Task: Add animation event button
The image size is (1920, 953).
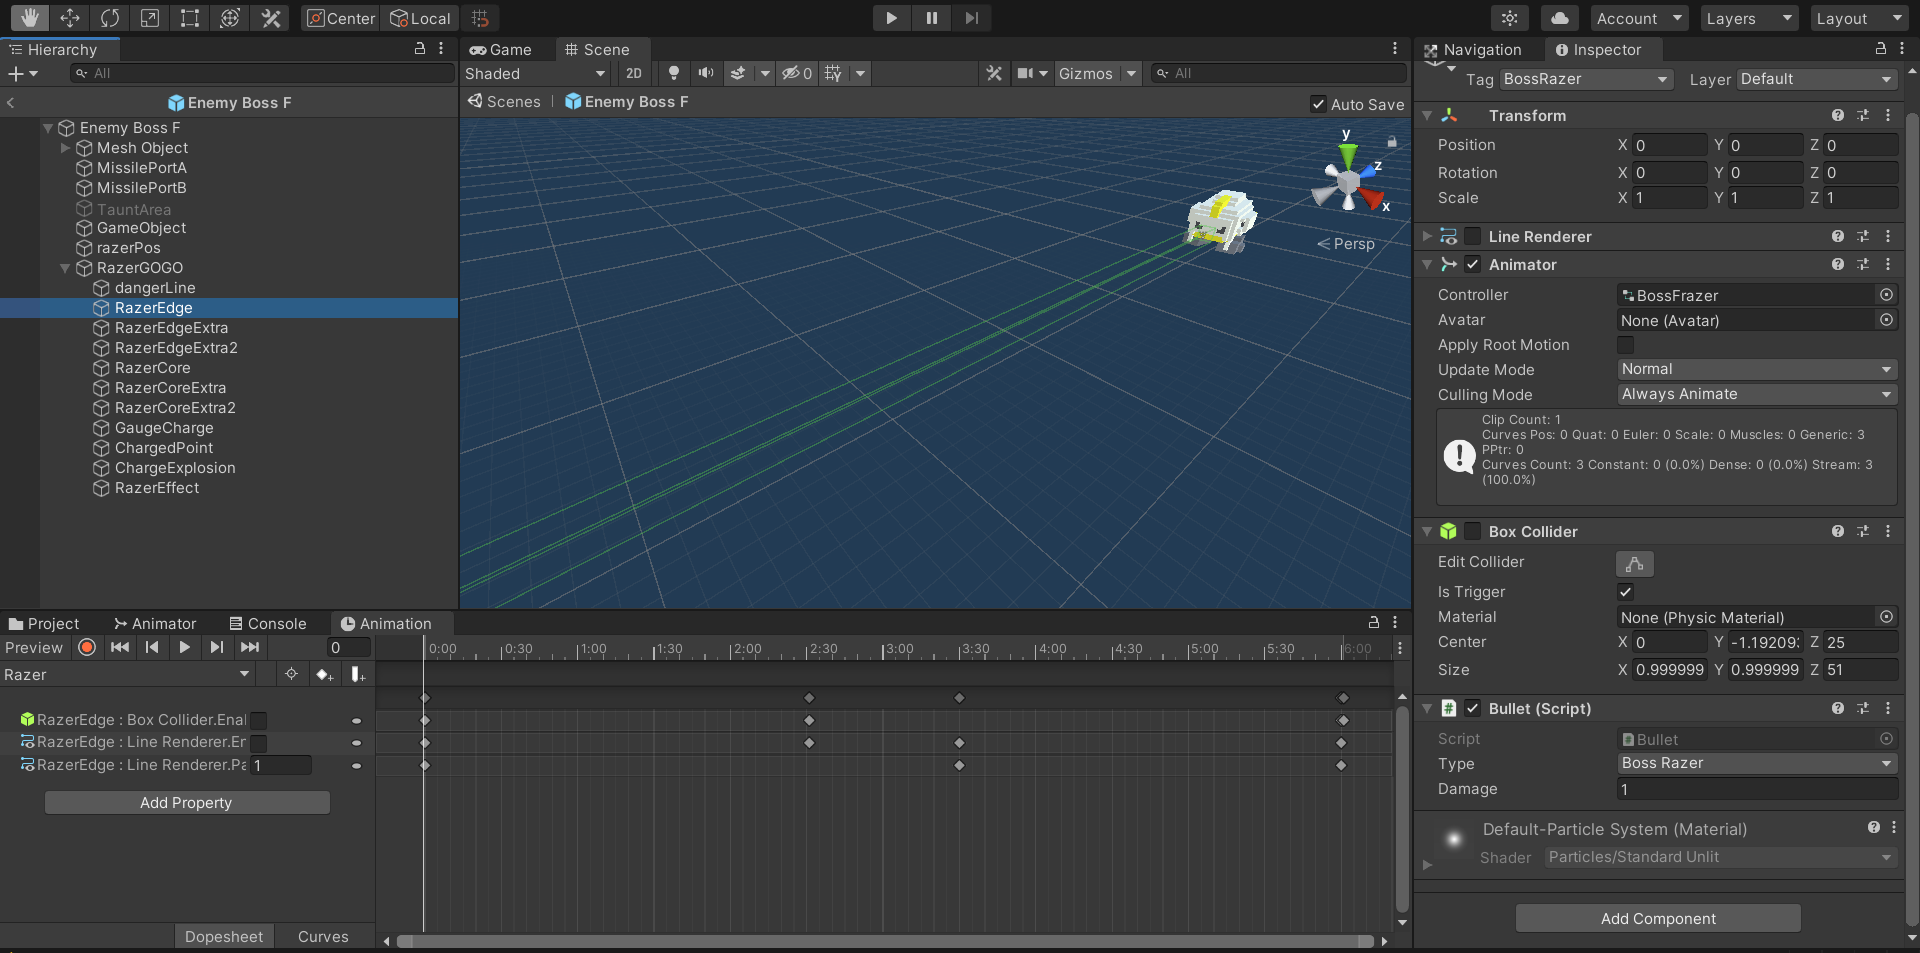Action: 357,675
